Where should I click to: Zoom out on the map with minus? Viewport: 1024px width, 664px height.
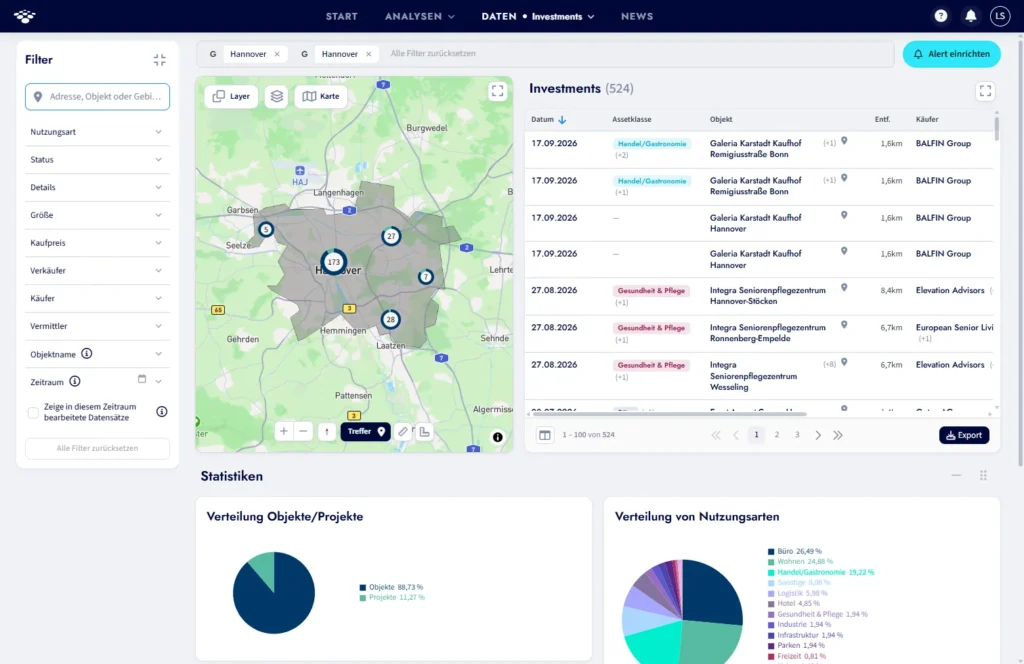(x=303, y=432)
